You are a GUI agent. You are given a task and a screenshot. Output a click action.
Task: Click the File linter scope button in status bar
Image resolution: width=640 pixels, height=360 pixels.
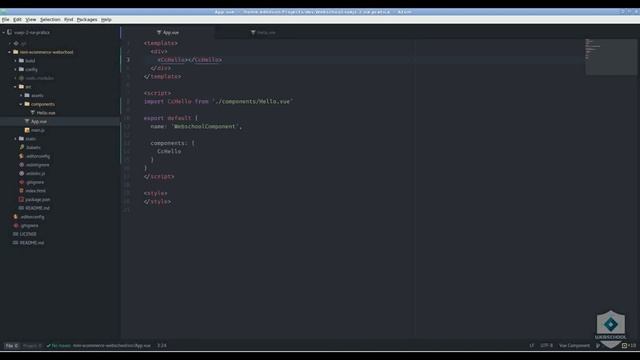coord(12,346)
